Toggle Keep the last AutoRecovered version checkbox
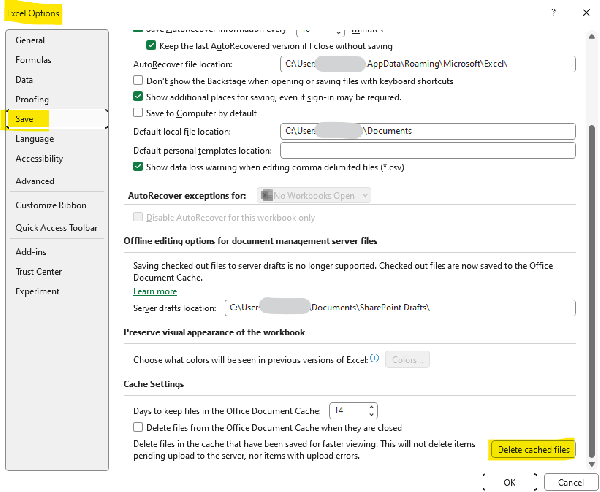 (x=152, y=46)
